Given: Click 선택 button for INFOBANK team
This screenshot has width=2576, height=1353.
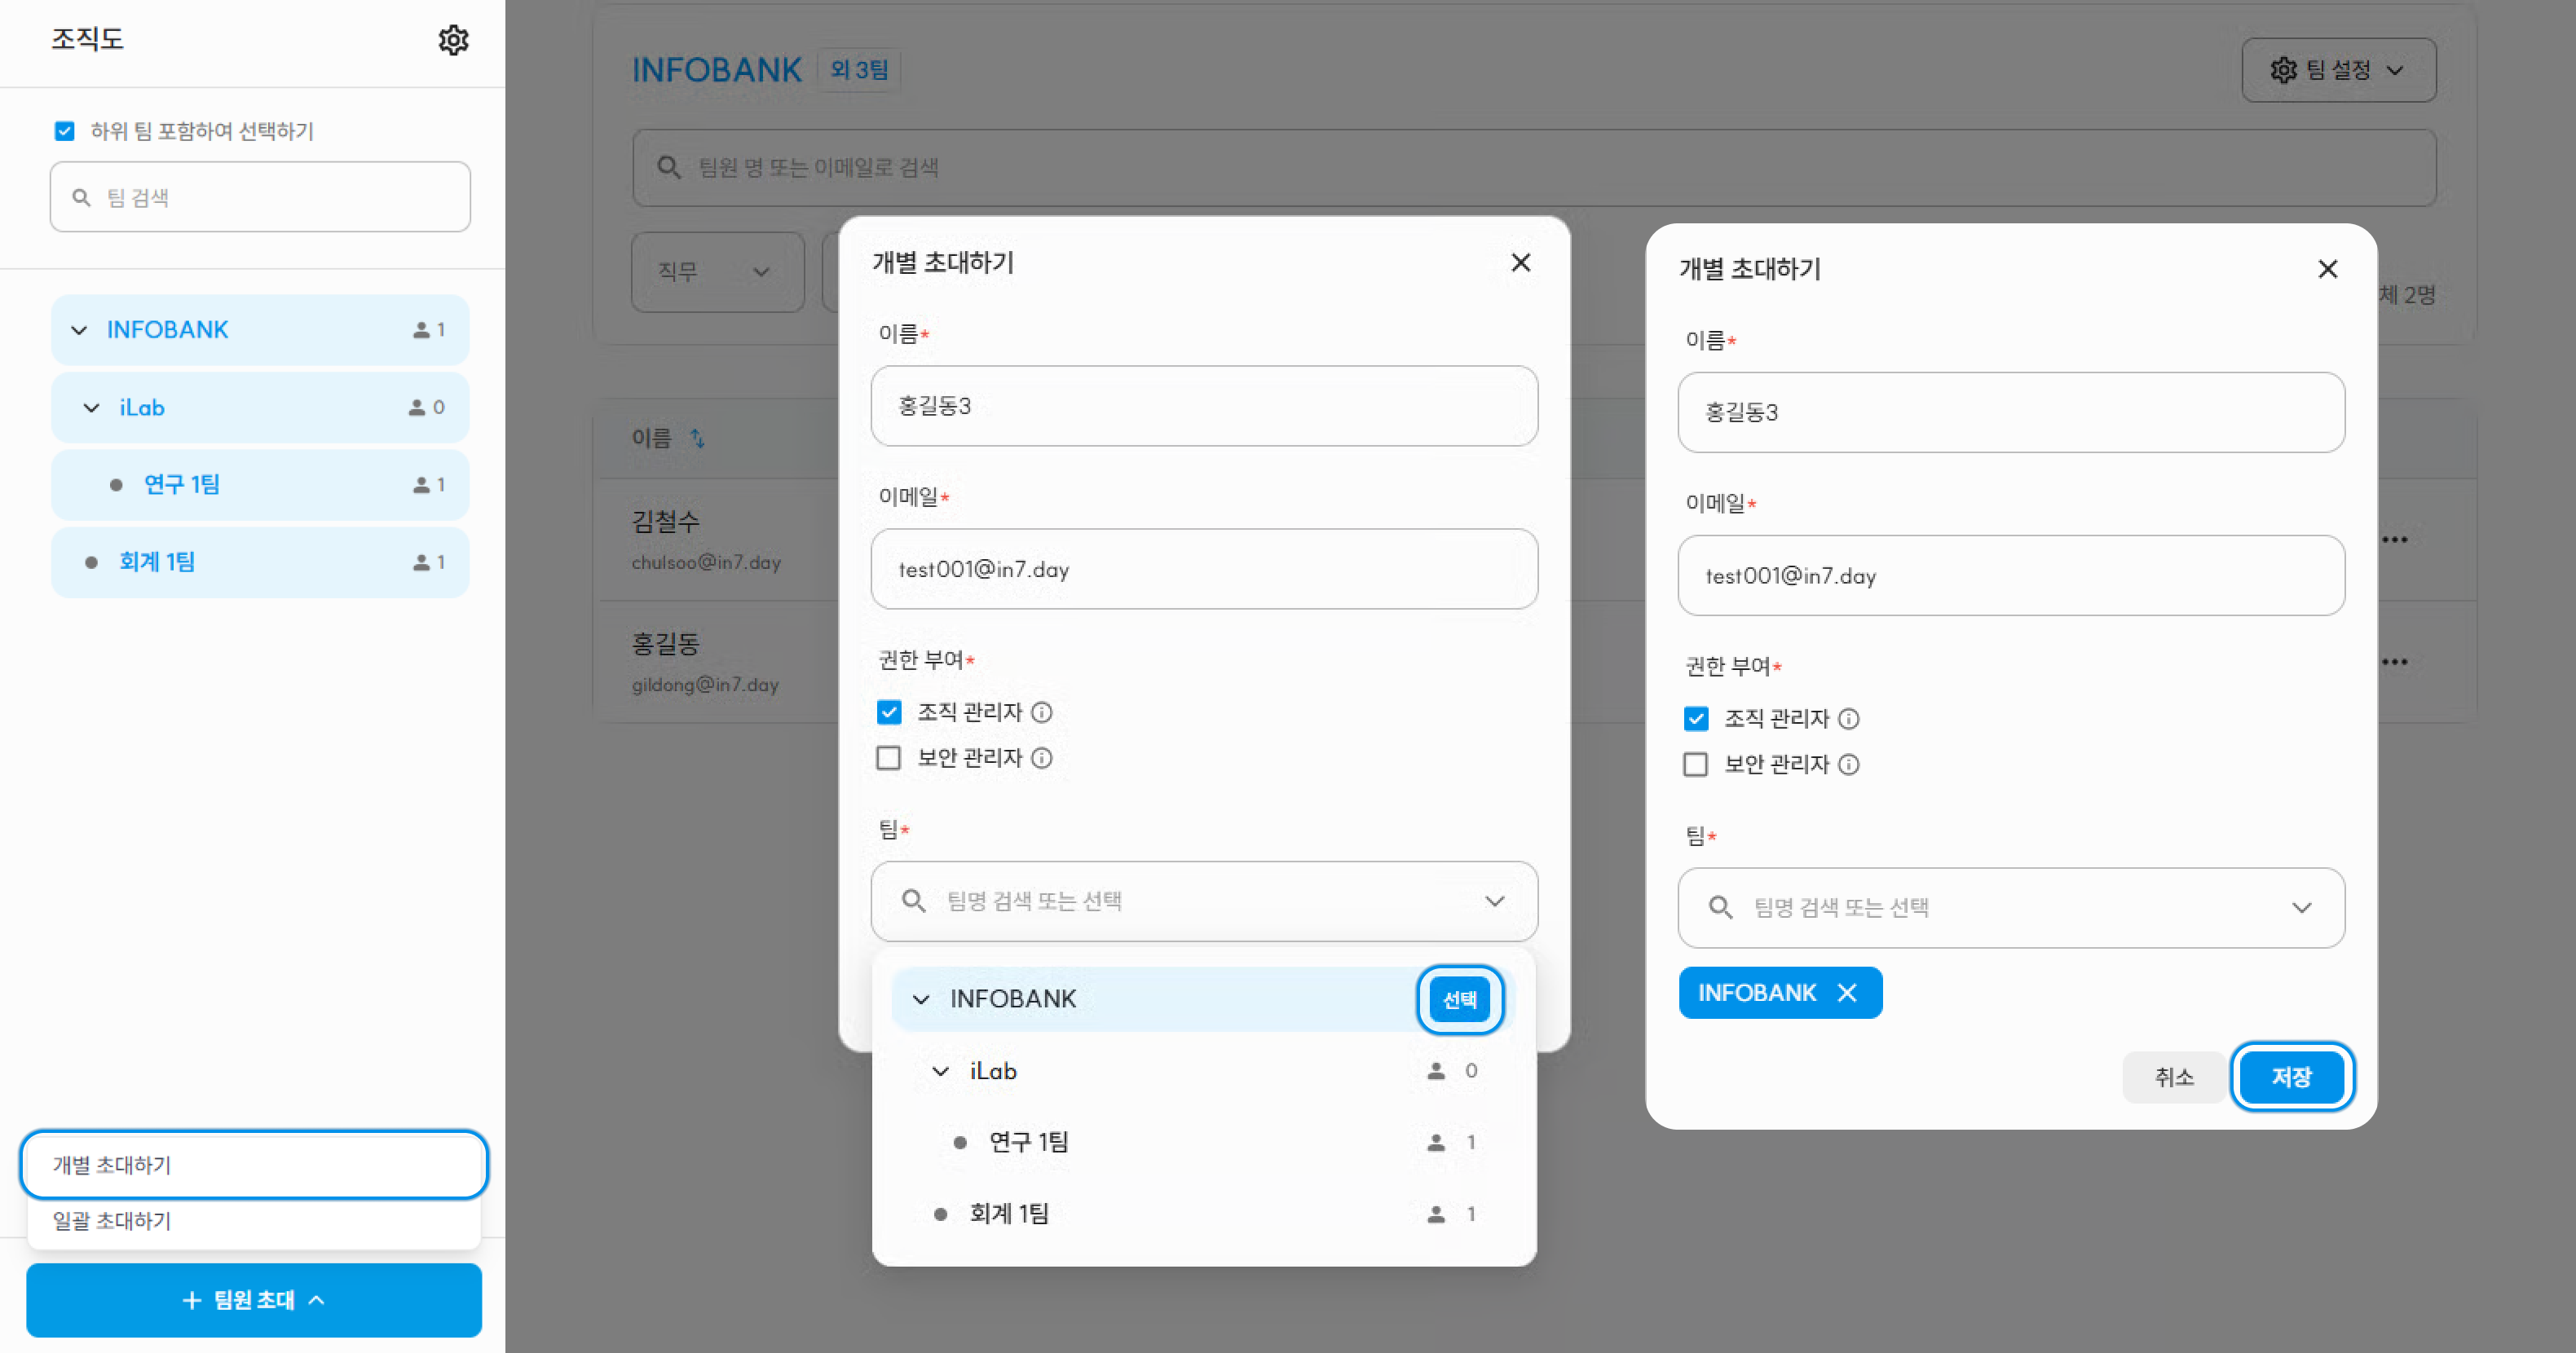Looking at the screenshot, I should pos(1459,999).
